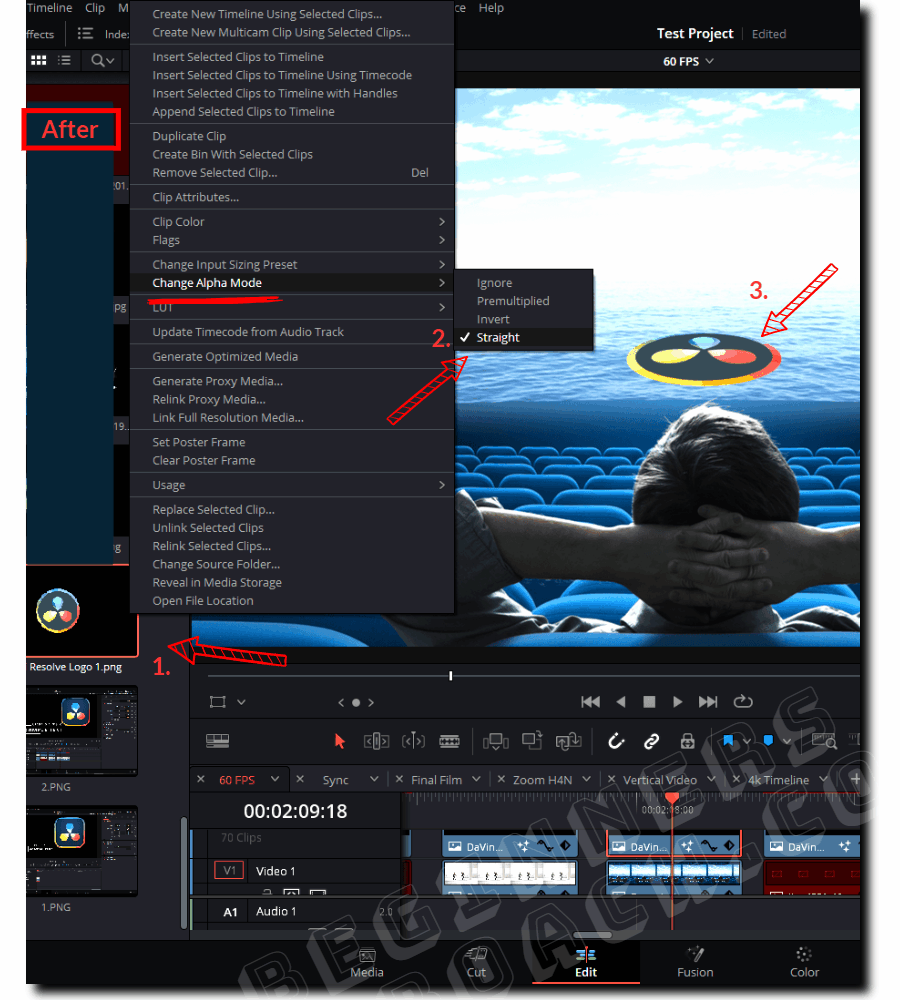Toggle loop playback in the viewer
900x1000 pixels.
(x=742, y=702)
